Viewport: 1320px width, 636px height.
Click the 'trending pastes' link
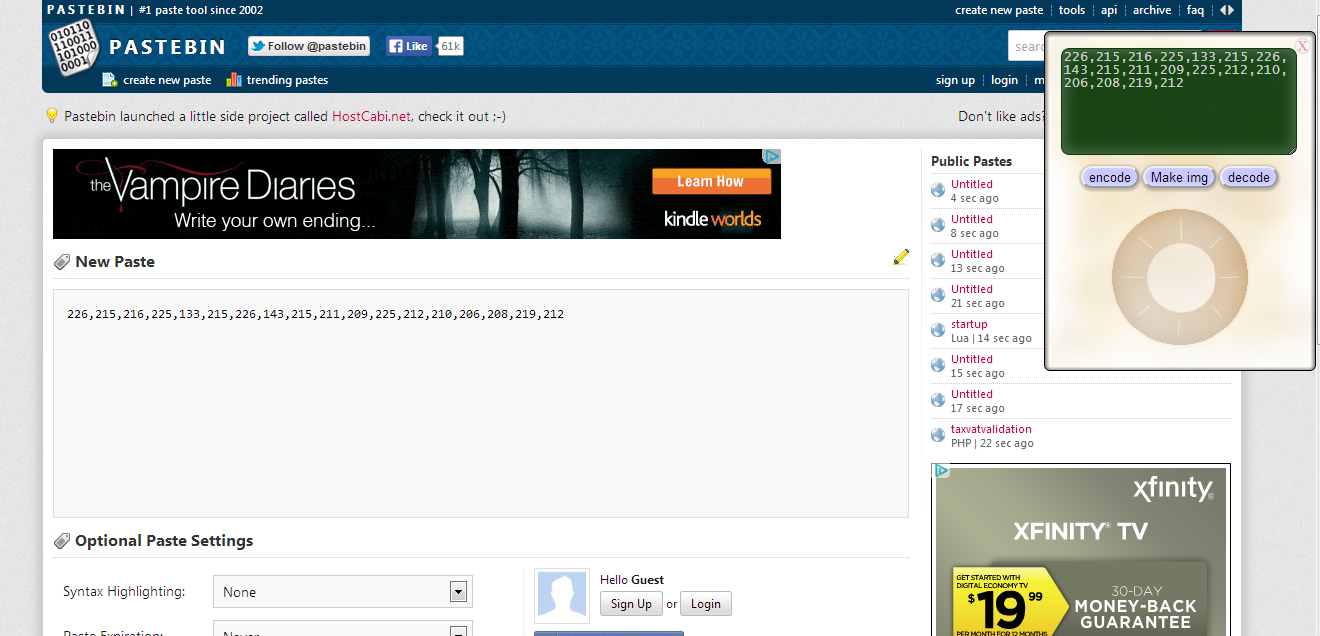point(287,80)
